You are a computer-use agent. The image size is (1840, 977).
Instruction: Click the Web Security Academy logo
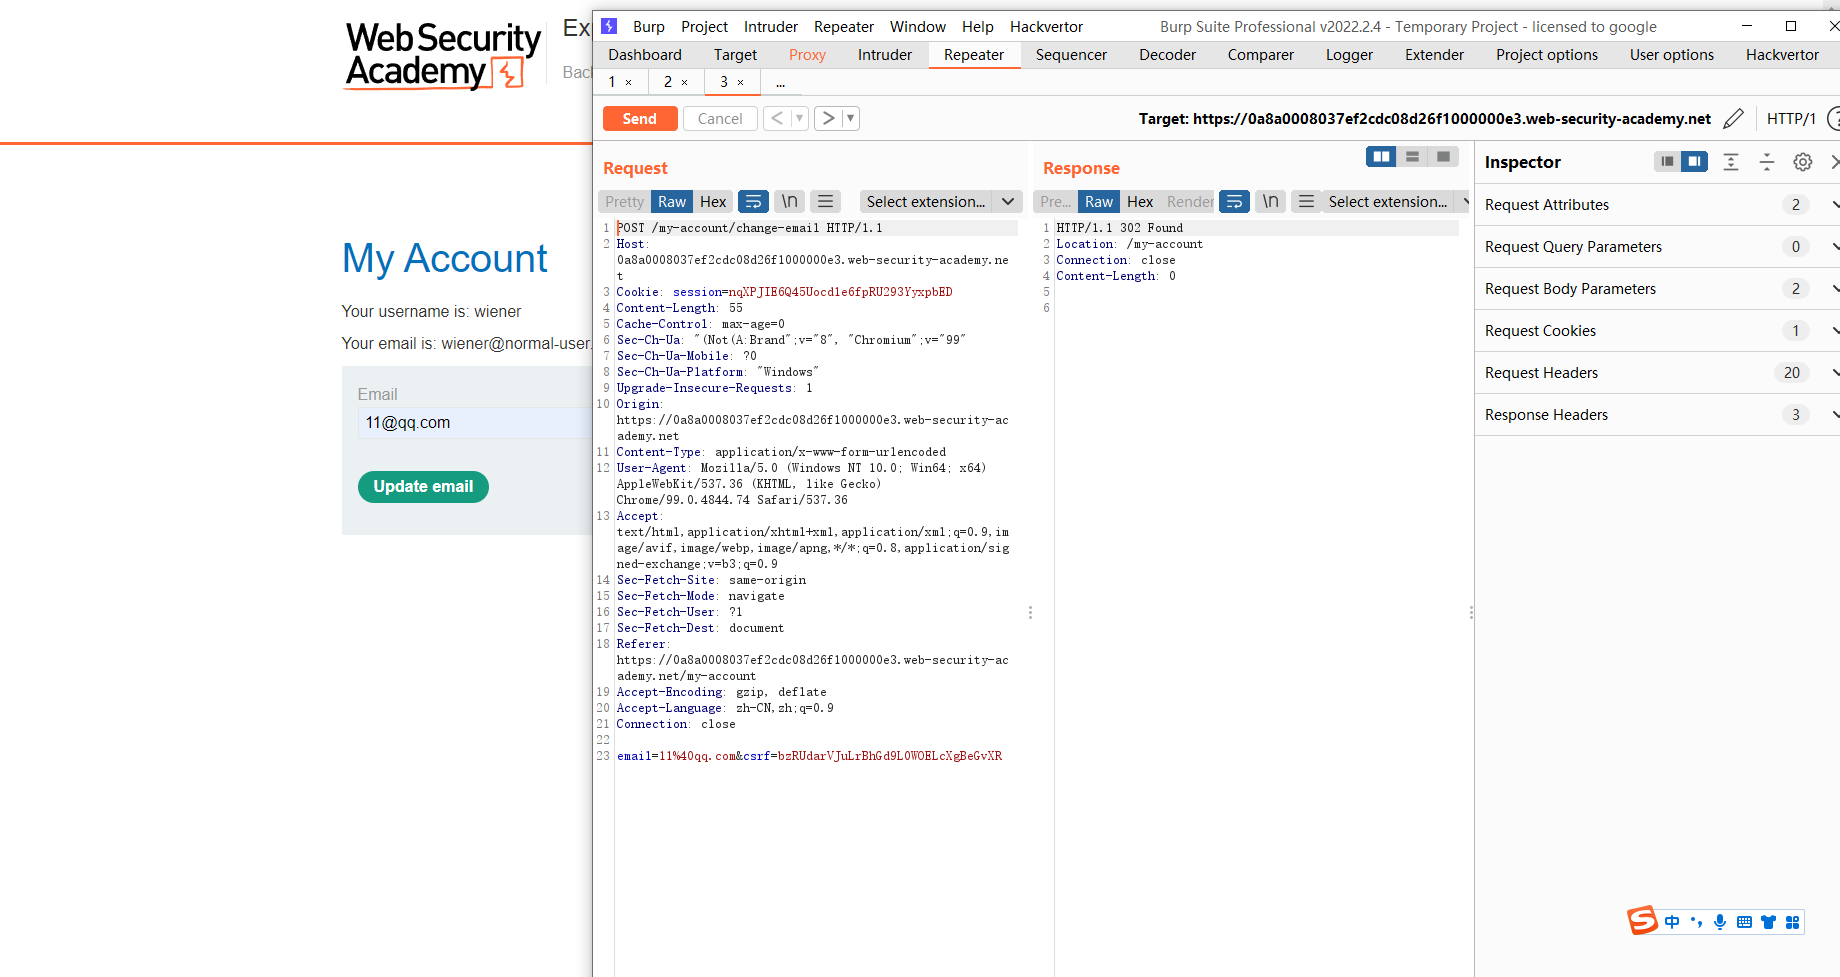pyautogui.click(x=443, y=55)
